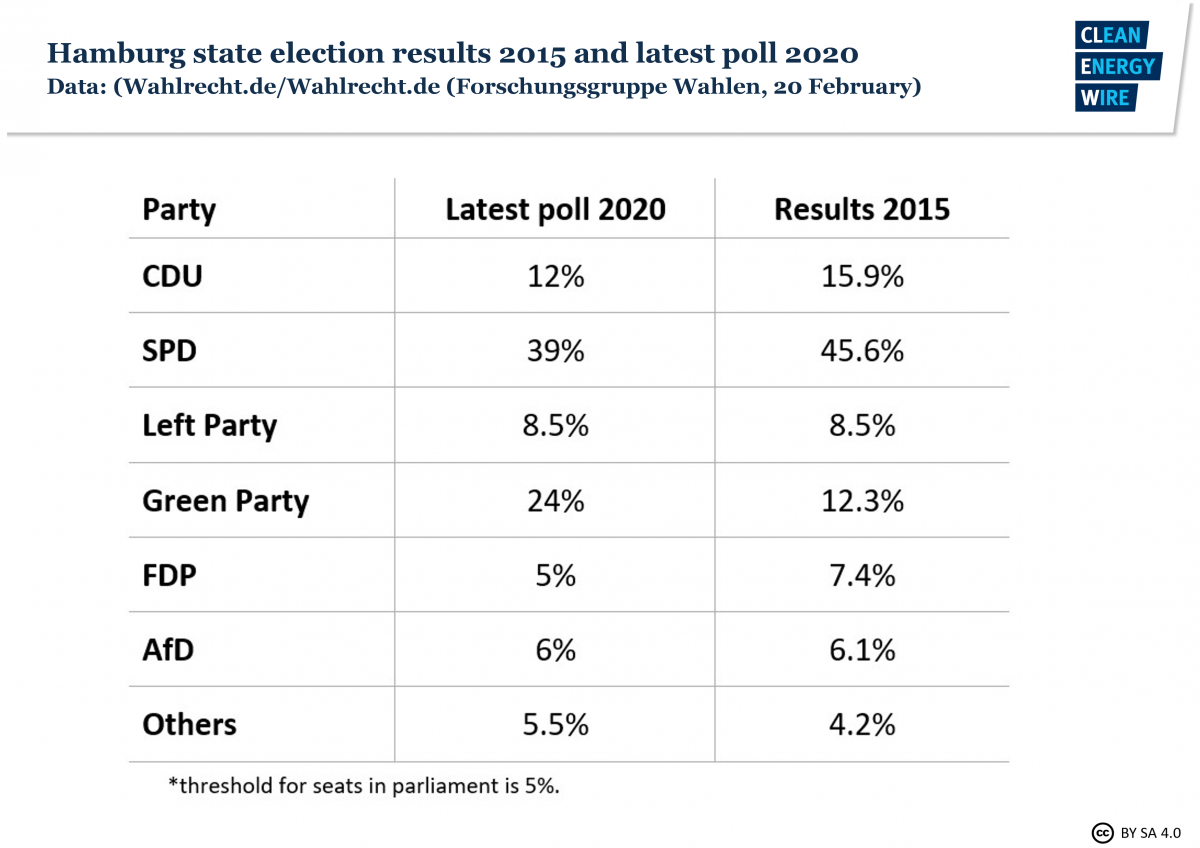Click the Wahlrecht.de data source subtitle

coord(484,87)
